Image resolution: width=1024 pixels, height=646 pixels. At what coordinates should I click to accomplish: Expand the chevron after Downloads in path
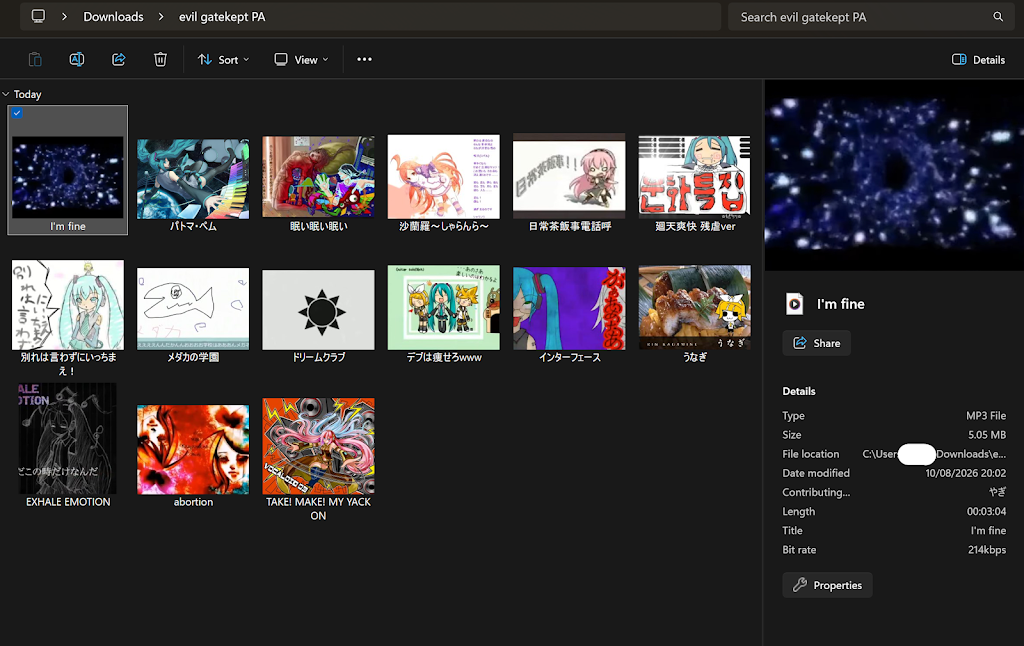(161, 16)
